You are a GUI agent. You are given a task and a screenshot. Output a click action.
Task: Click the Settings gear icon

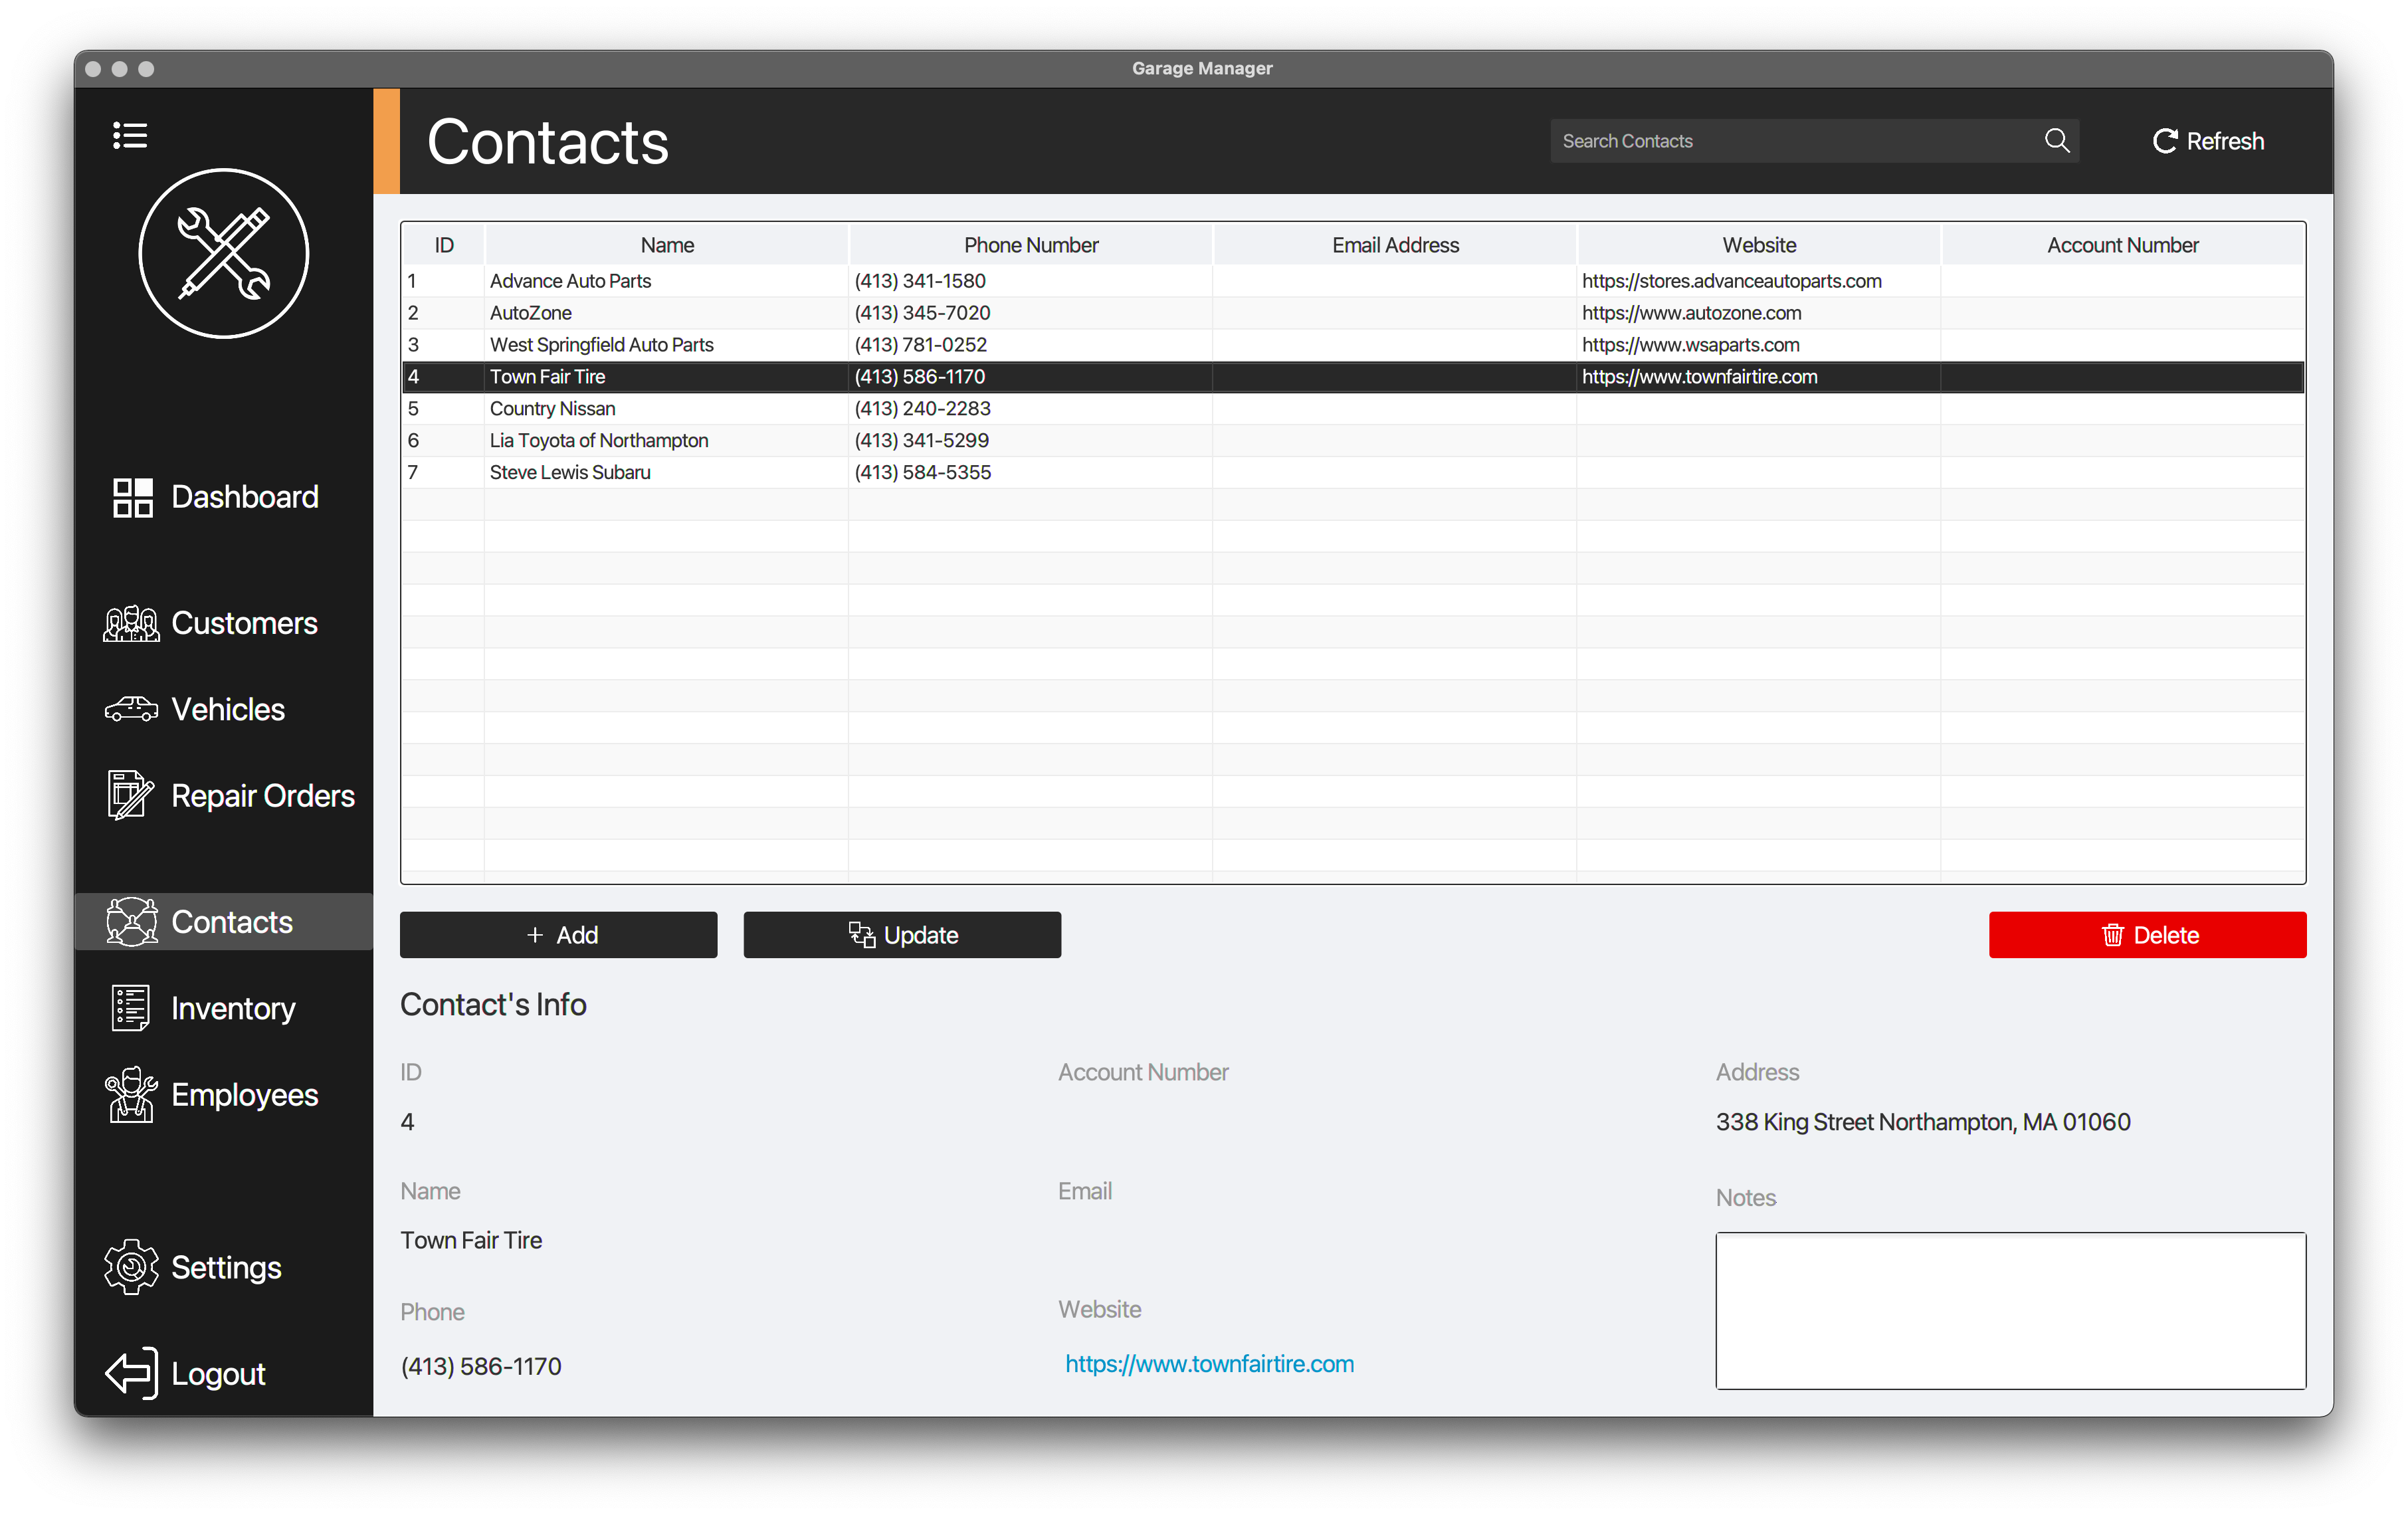coord(131,1267)
